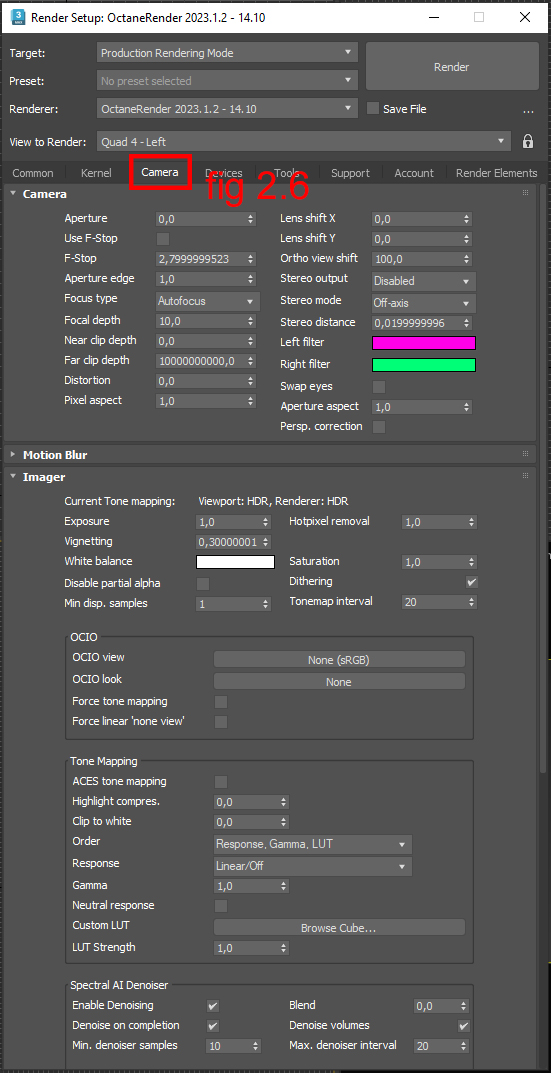Screen dimensions: 551x1073
Task: Expand the Motion Blur rollout
Action: [13, 454]
